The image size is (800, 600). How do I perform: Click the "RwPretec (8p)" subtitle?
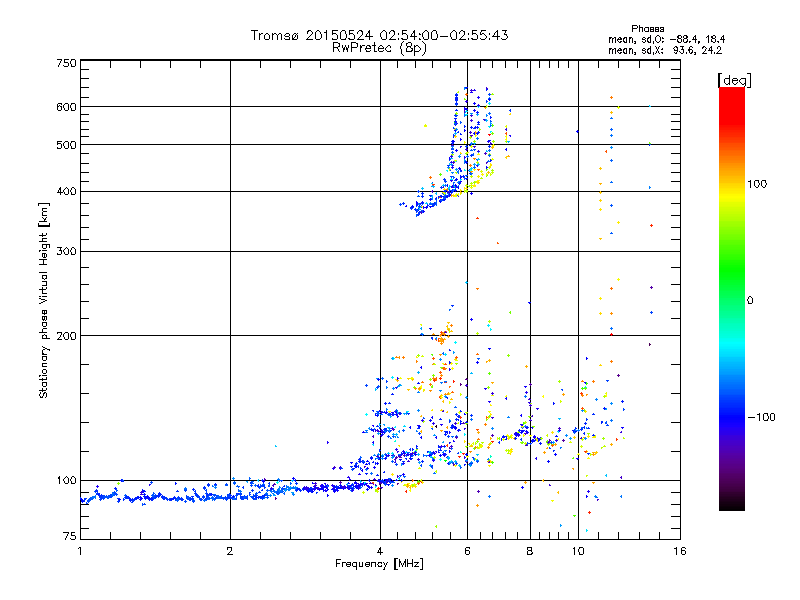pyautogui.click(x=379, y=48)
